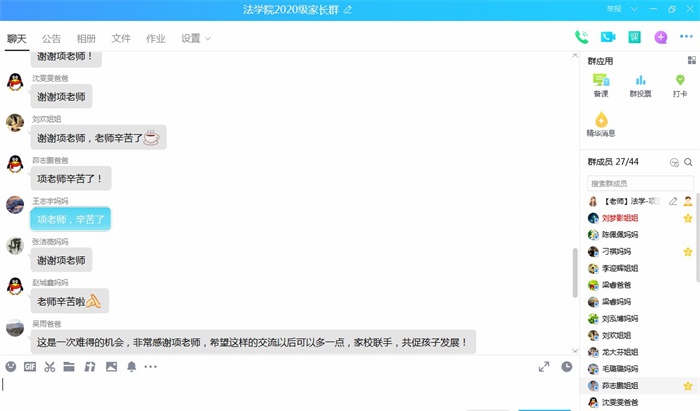
Task: Open the 相册 album tab
Action: click(x=86, y=39)
